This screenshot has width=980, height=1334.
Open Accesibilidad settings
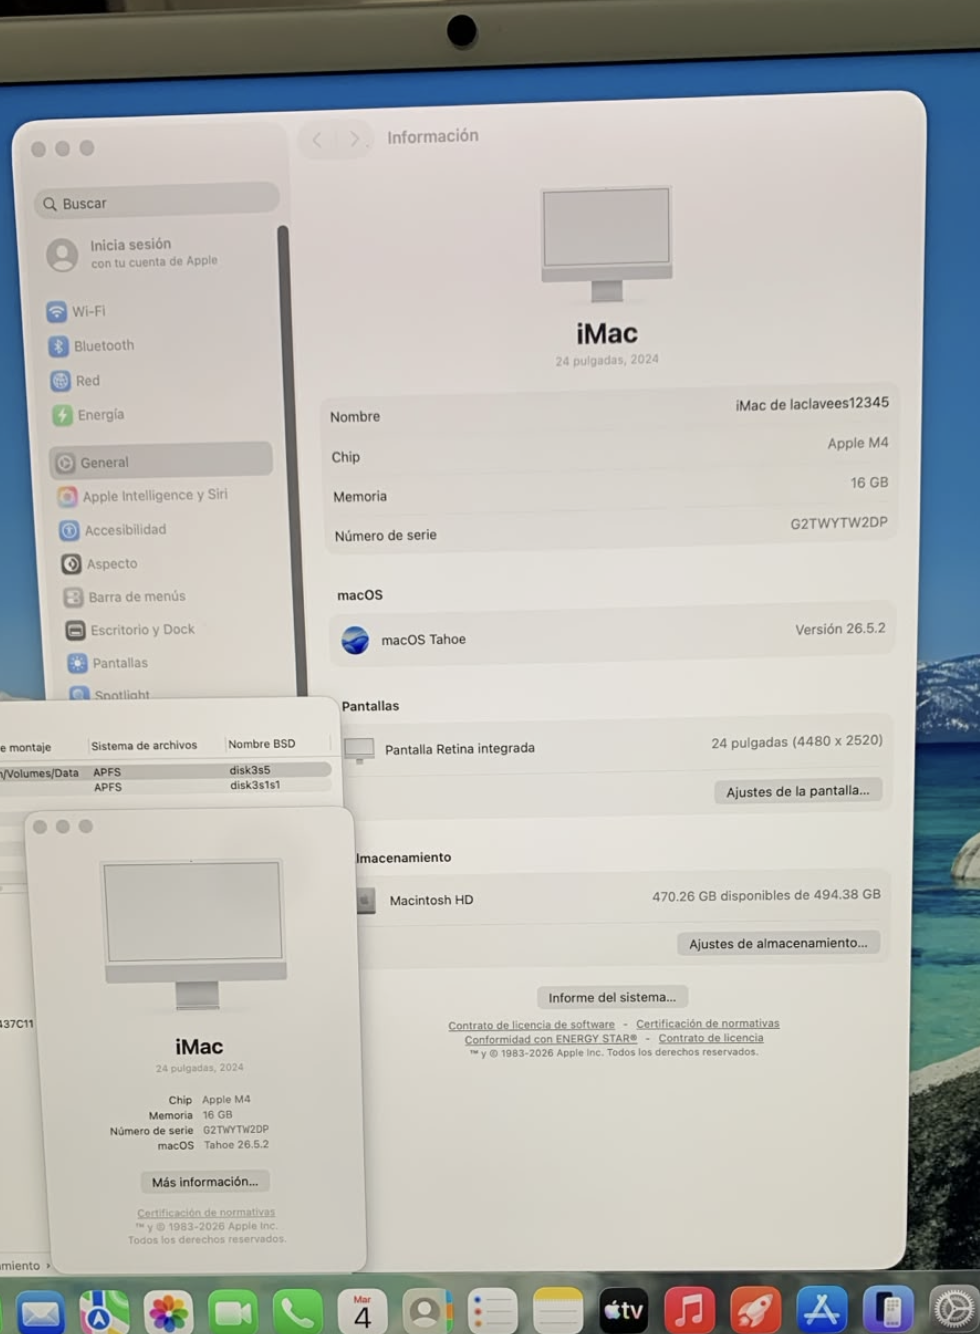(114, 529)
